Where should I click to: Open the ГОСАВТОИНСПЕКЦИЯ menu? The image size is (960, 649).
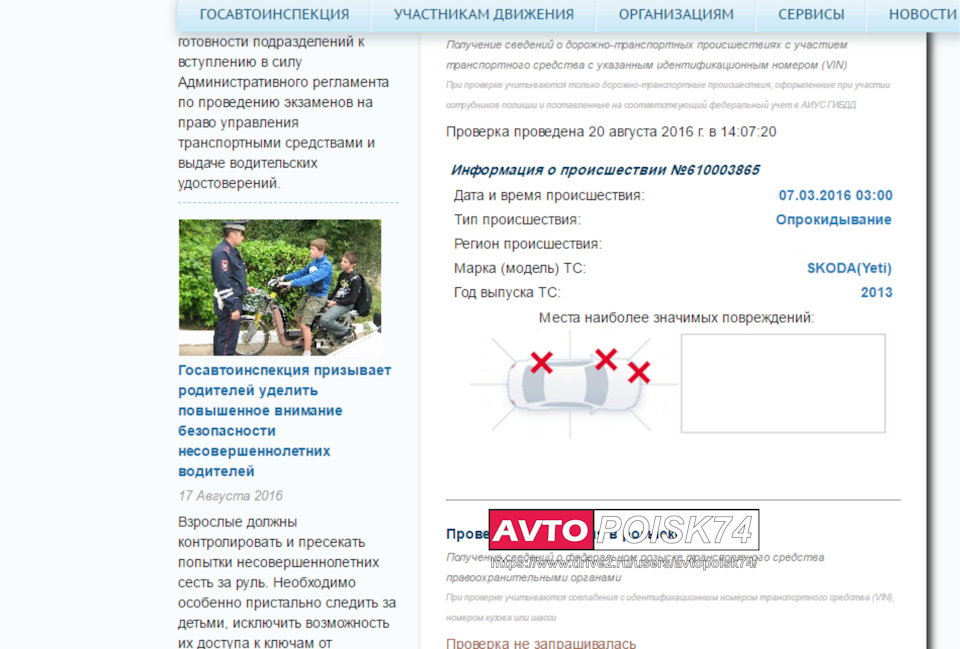pos(274,14)
